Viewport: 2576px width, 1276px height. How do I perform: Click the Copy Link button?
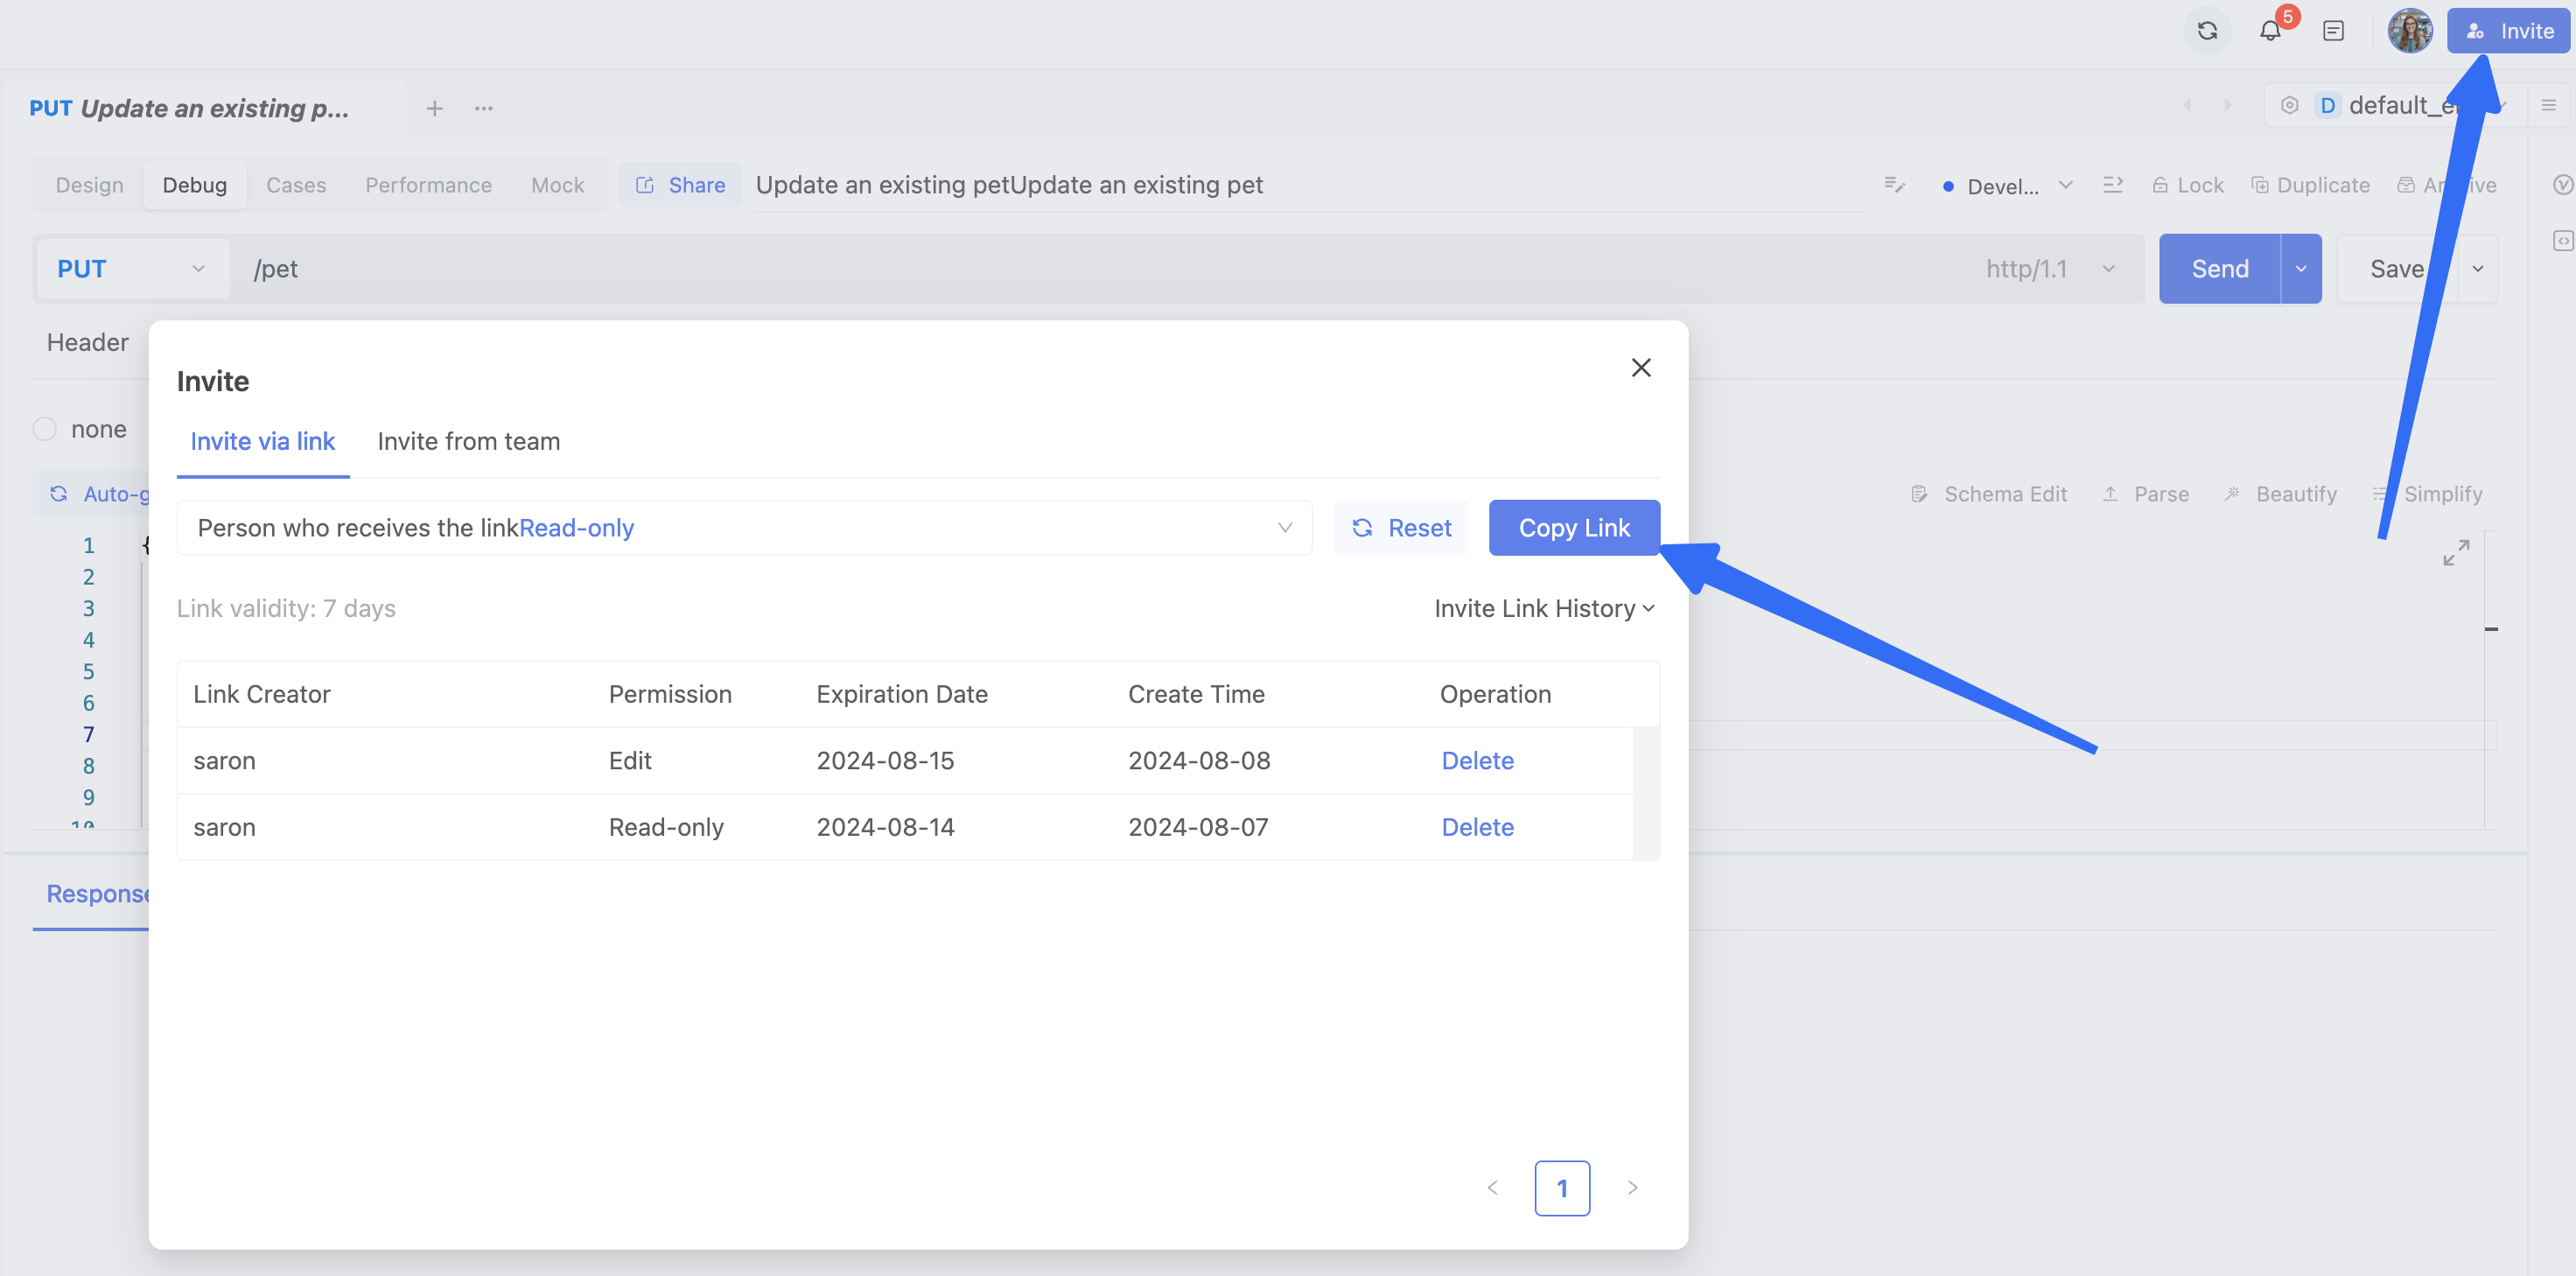1574,528
